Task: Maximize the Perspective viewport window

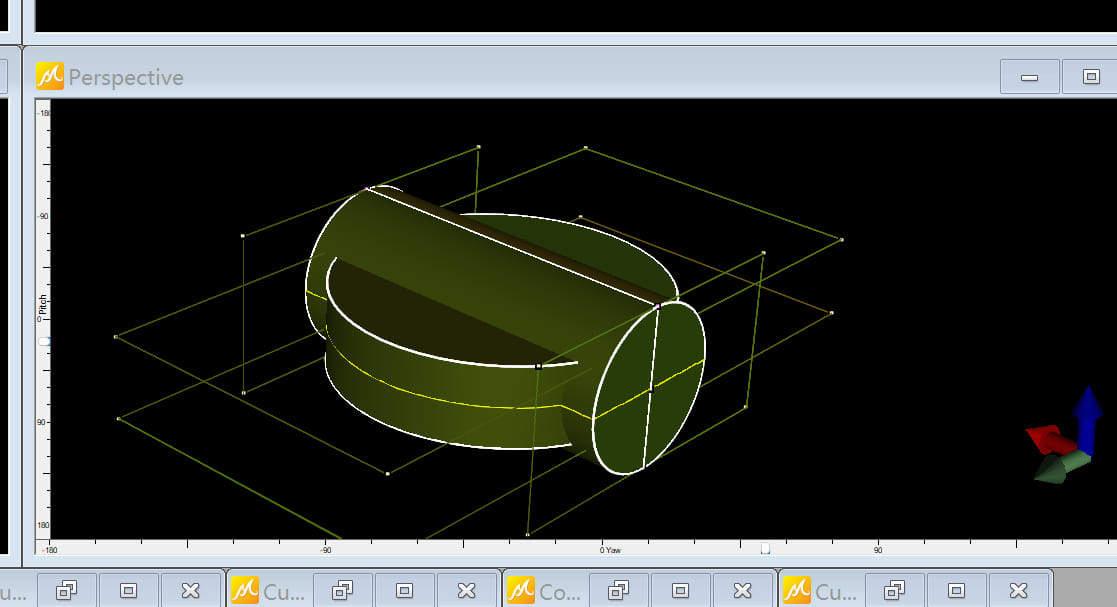Action: click(x=1091, y=77)
